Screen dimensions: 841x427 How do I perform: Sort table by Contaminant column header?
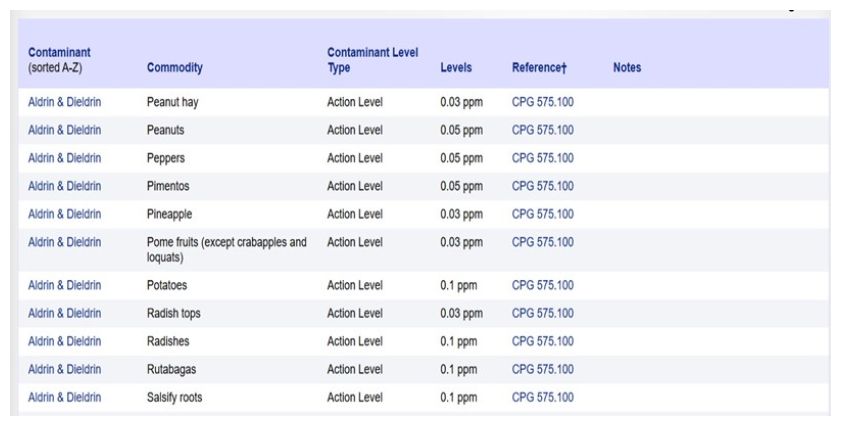(x=60, y=52)
